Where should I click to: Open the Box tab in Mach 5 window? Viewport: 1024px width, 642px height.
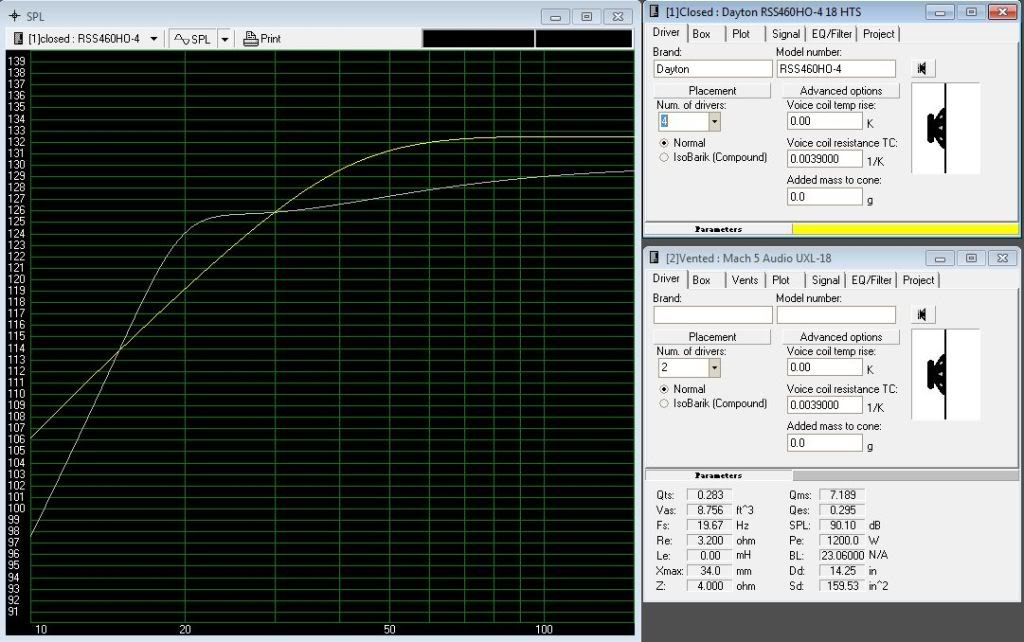[x=701, y=280]
